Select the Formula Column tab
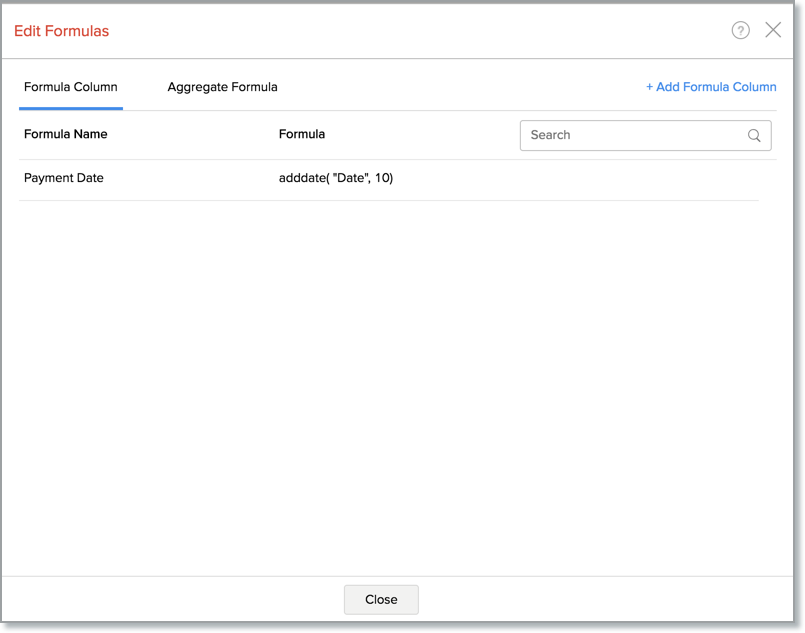Screen dimensions: 805x633 (x=71, y=87)
